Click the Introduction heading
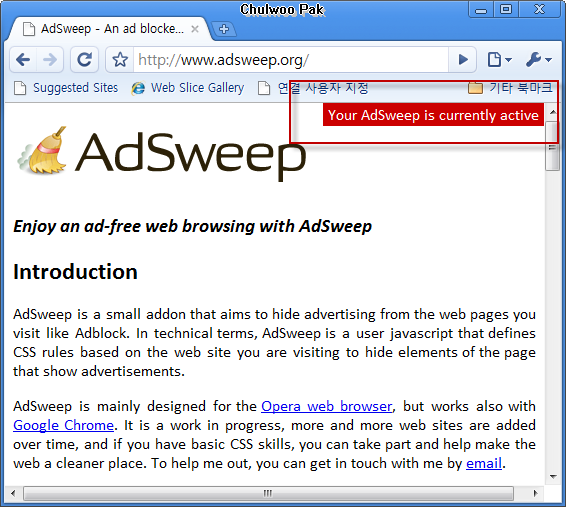The width and height of the screenshot is (566, 507). 75,271
